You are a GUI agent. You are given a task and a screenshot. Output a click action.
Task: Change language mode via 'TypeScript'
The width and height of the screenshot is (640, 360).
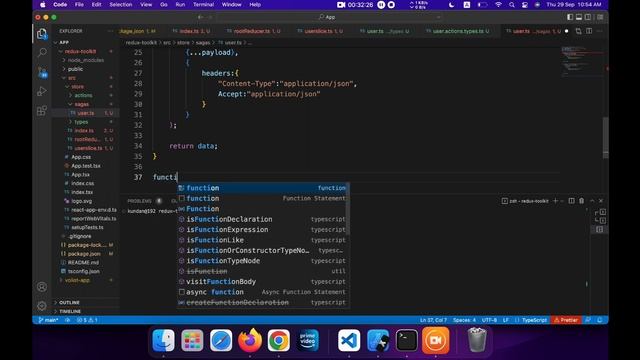(534, 320)
